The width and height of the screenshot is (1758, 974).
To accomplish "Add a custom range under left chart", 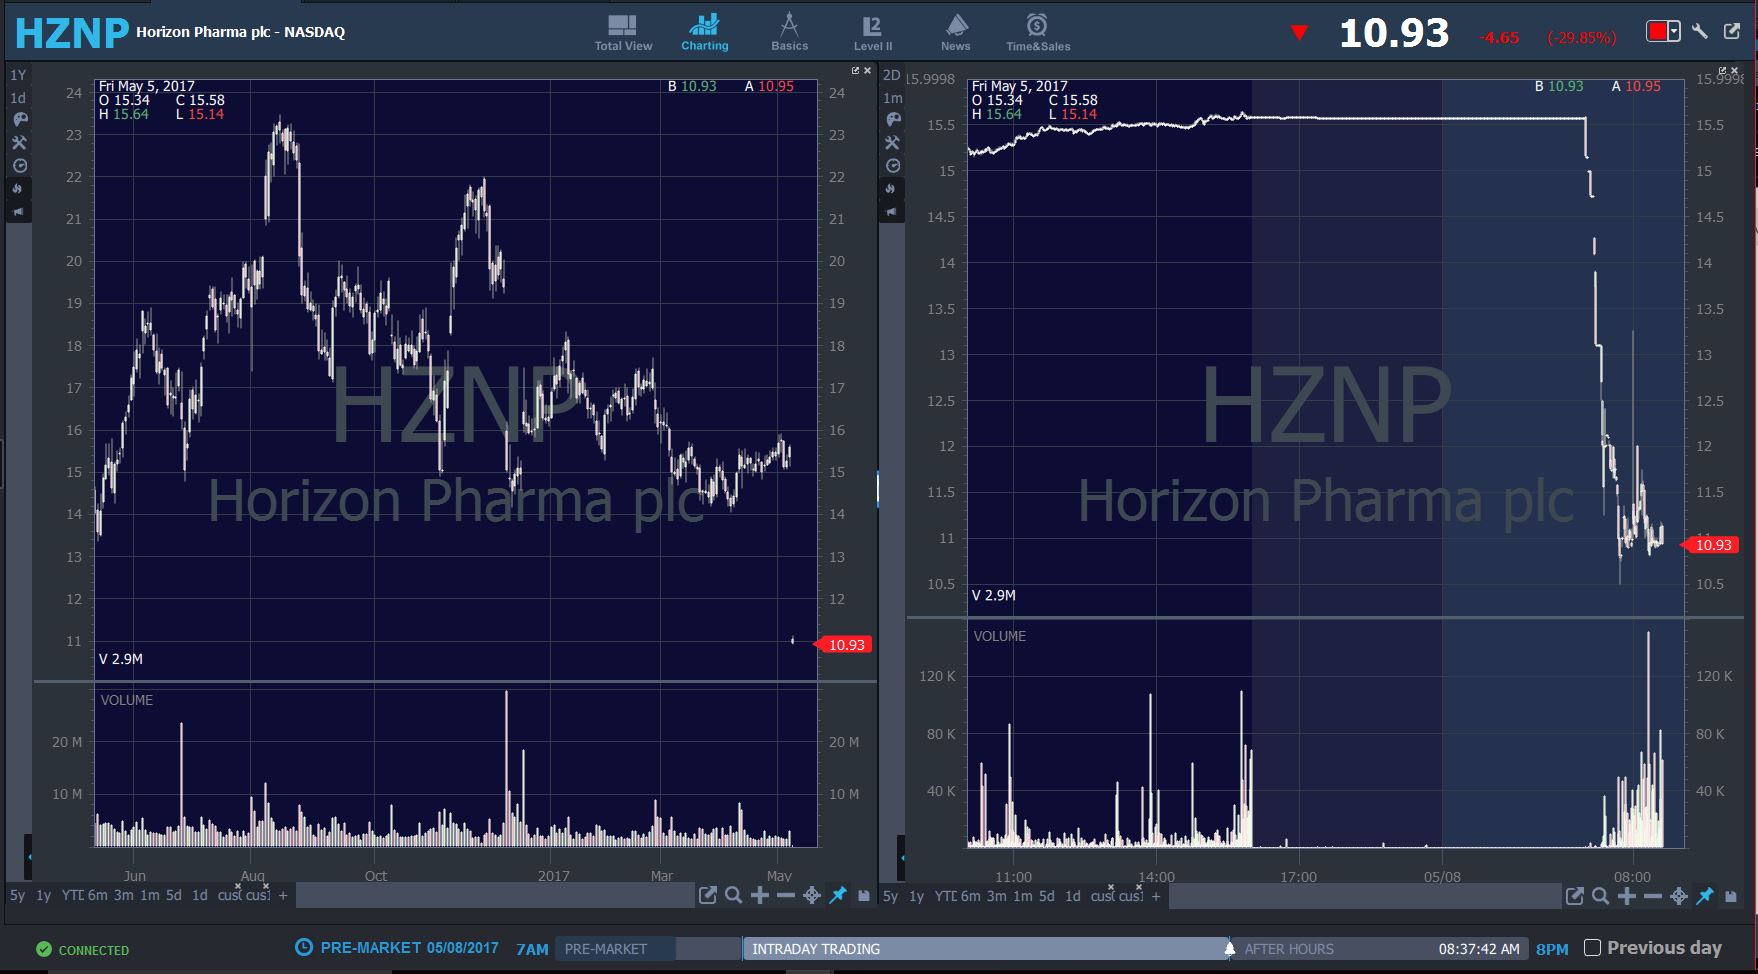I will [283, 896].
